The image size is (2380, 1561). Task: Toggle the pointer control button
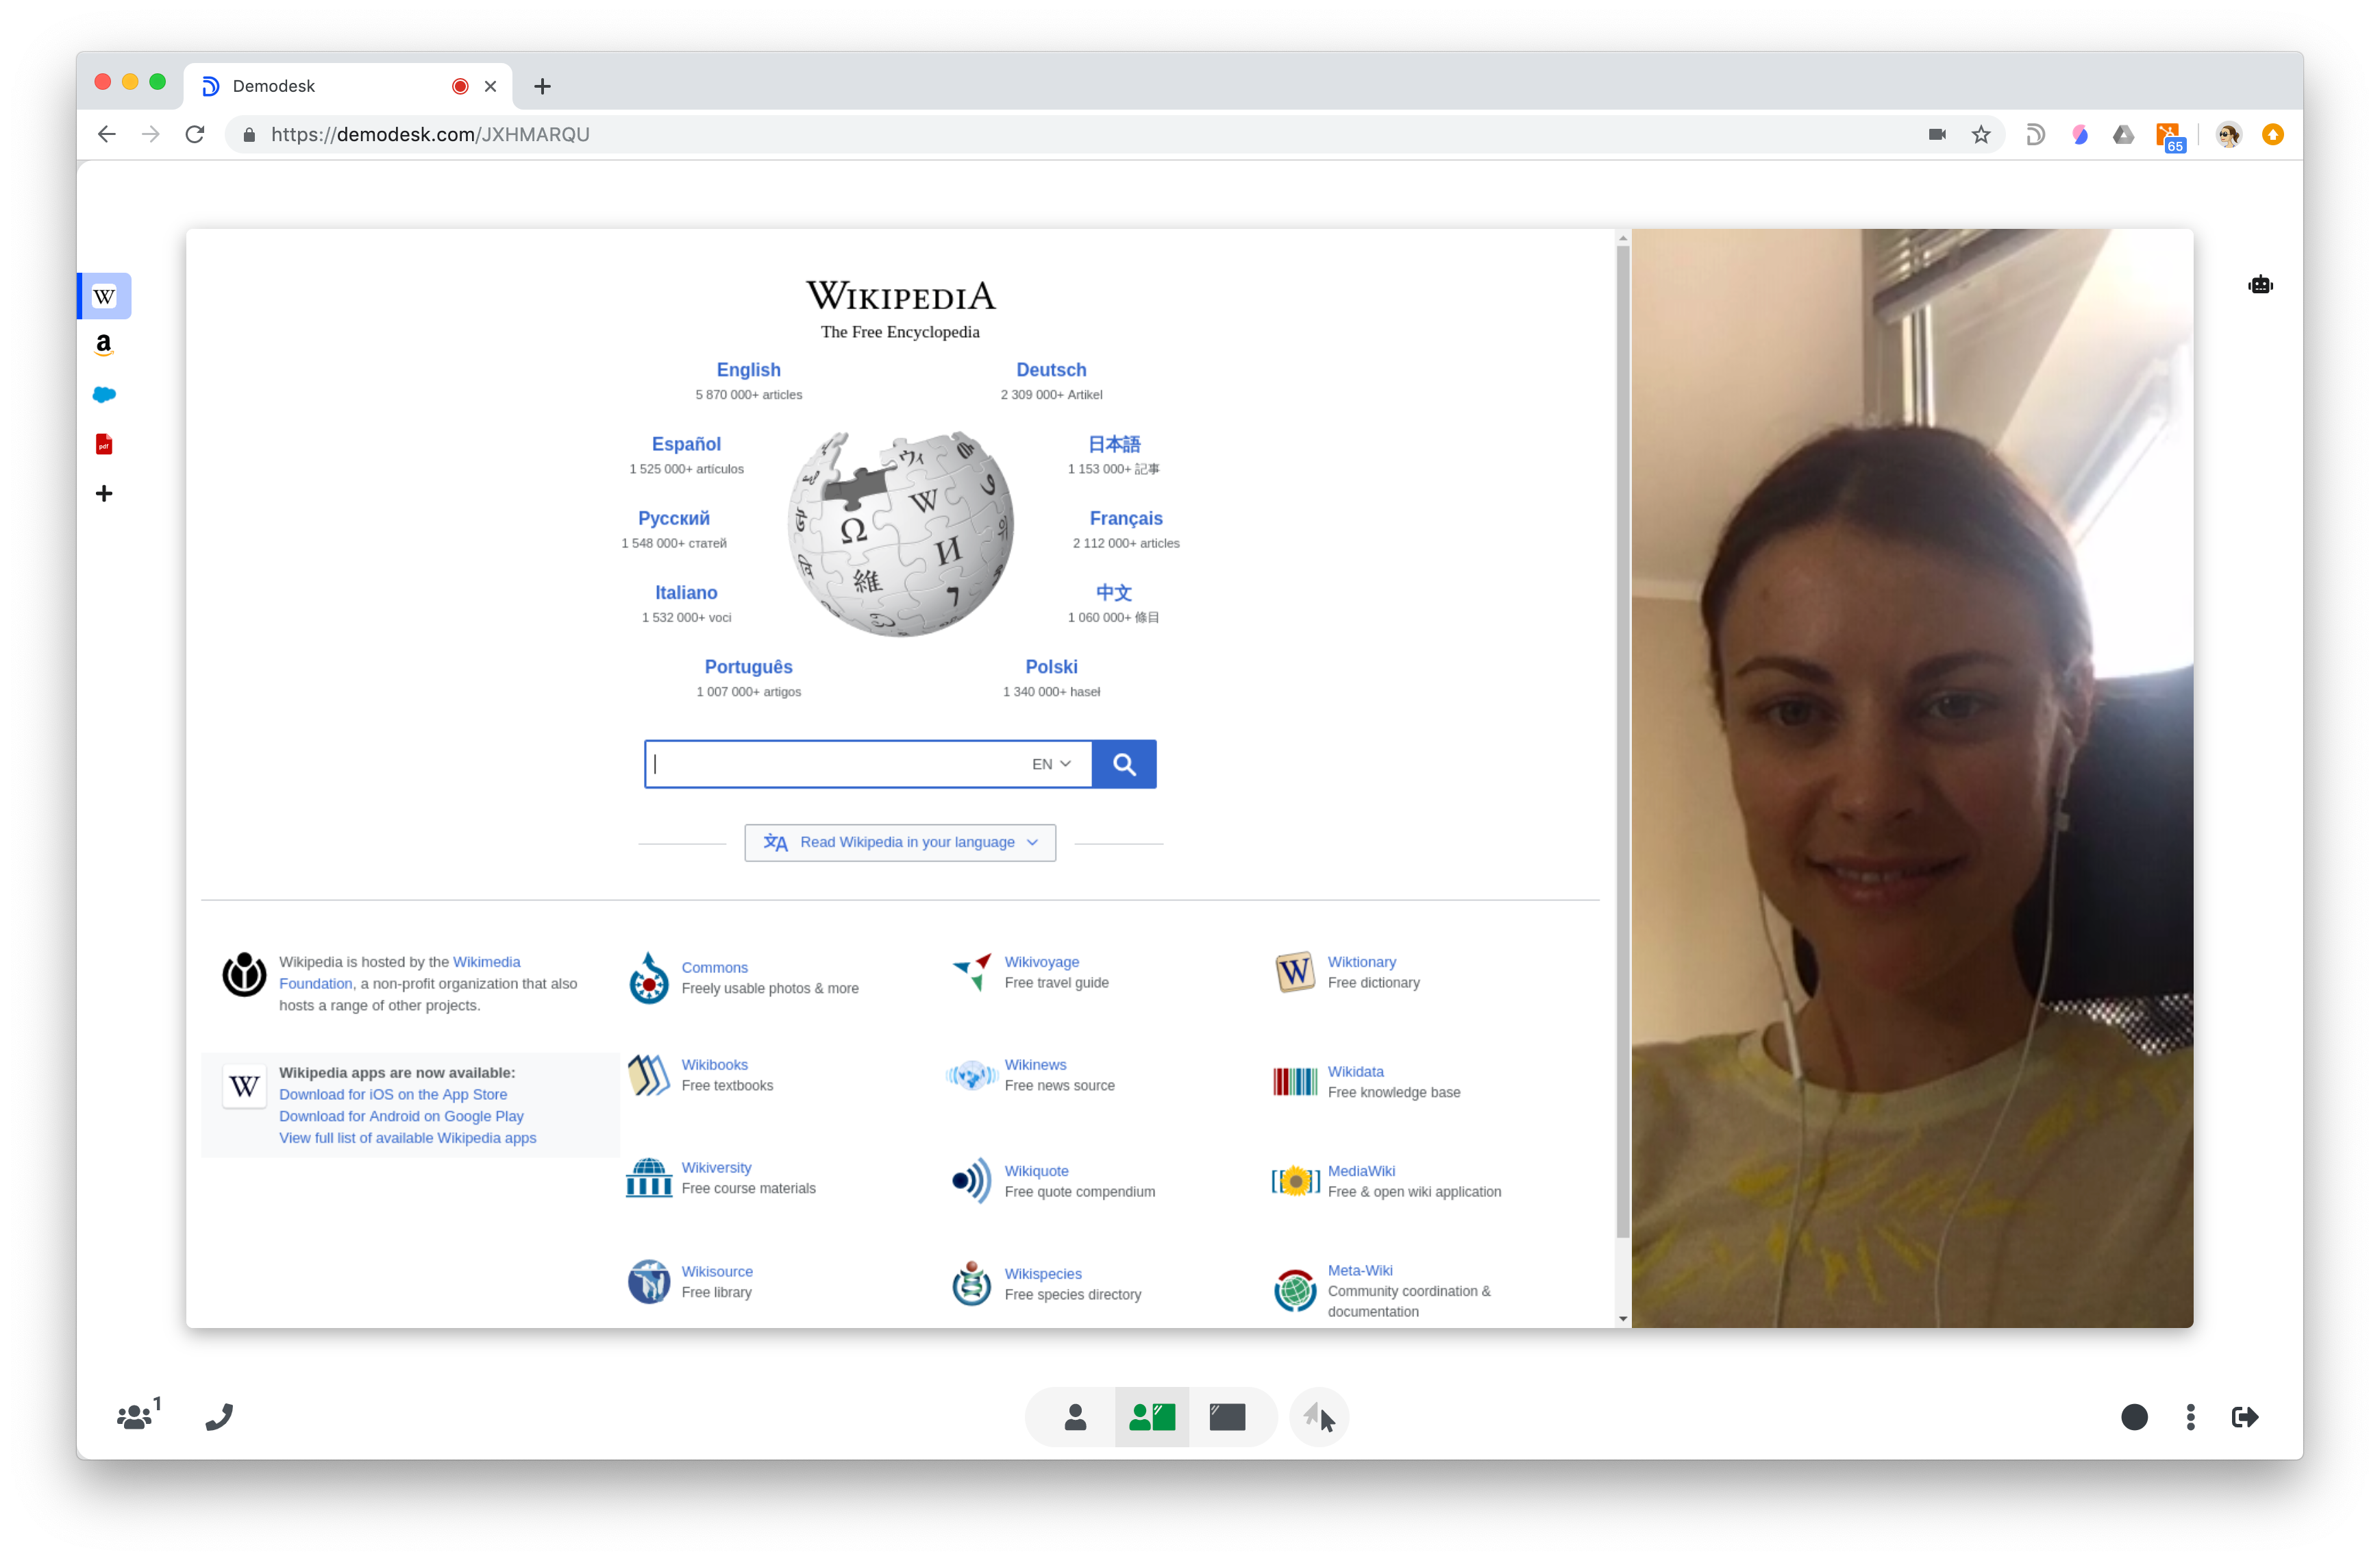click(1319, 1416)
